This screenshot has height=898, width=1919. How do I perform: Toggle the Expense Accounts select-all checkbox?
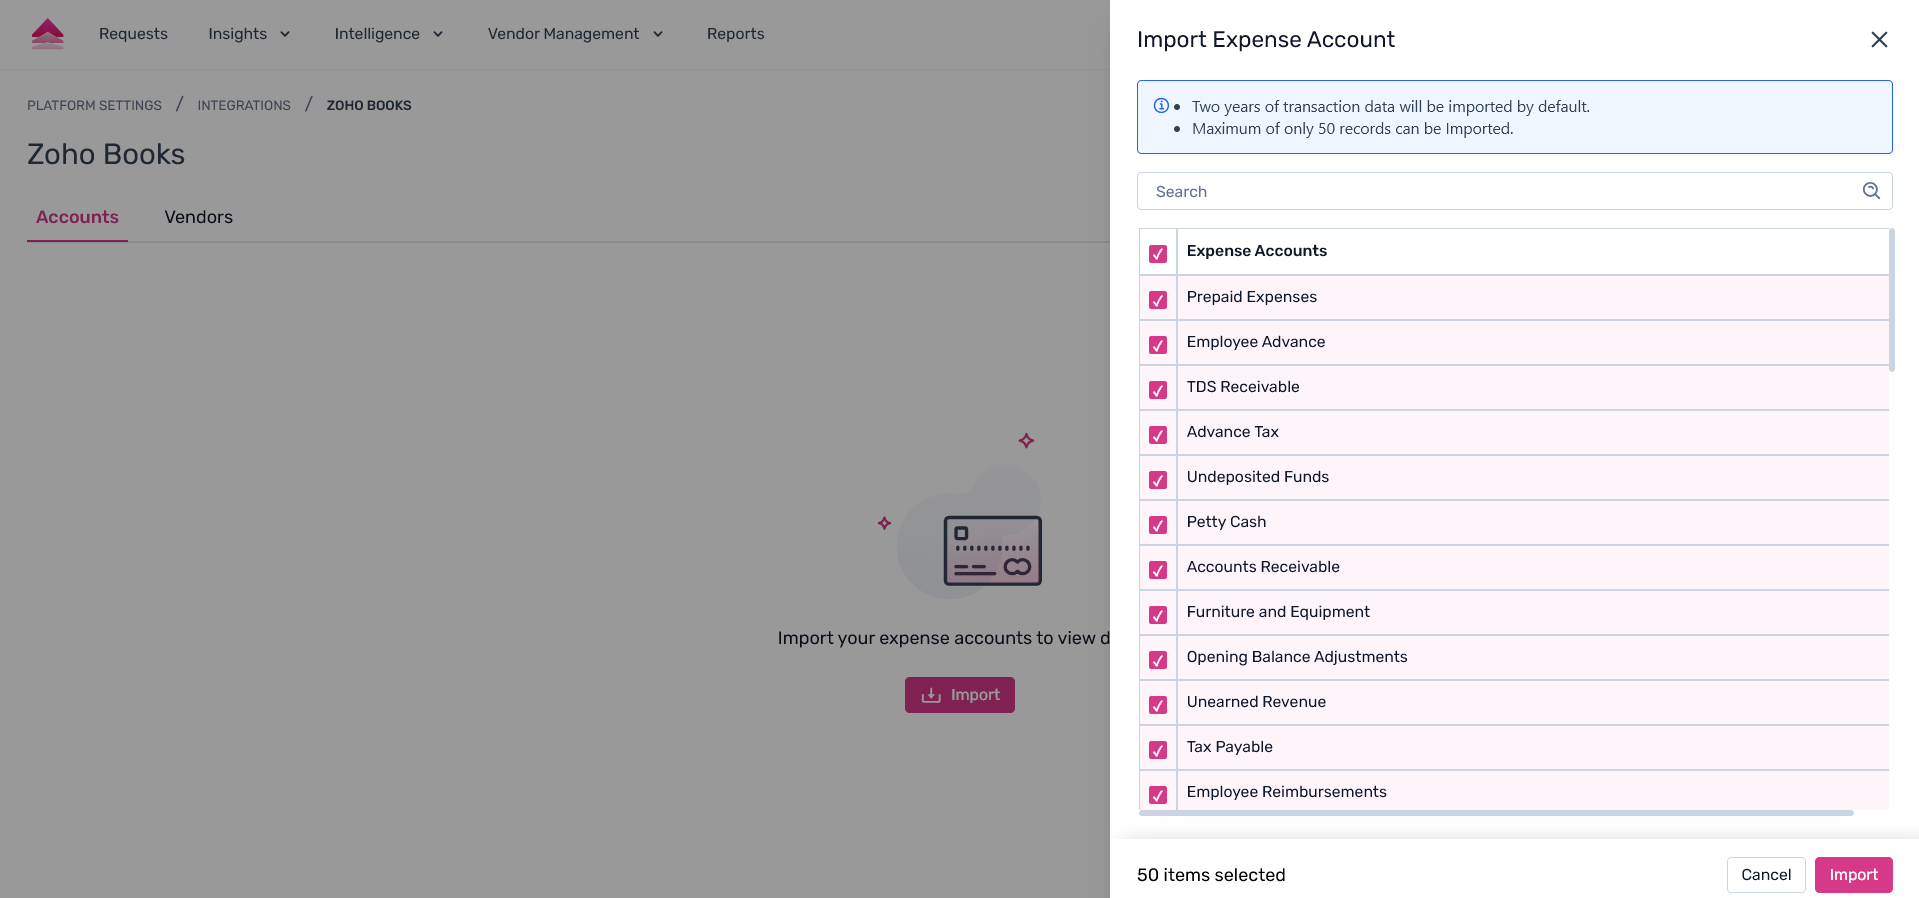click(1158, 253)
